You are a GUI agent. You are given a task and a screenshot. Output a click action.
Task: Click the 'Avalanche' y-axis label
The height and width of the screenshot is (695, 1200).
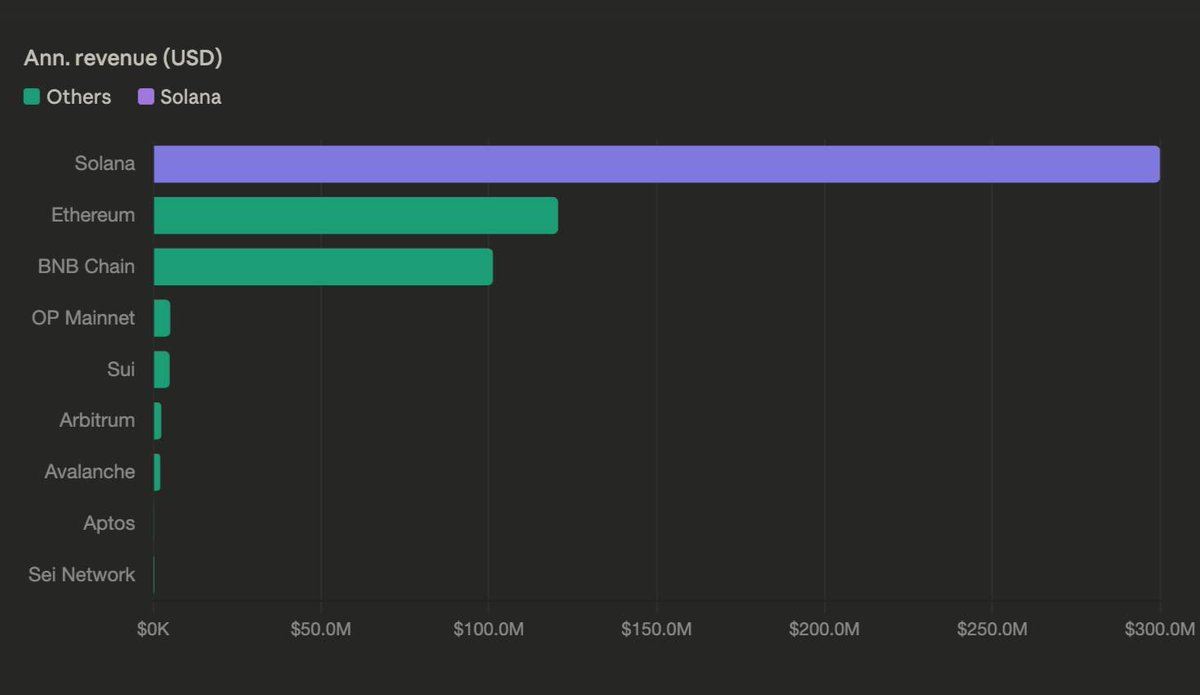click(x=90, y=472)
